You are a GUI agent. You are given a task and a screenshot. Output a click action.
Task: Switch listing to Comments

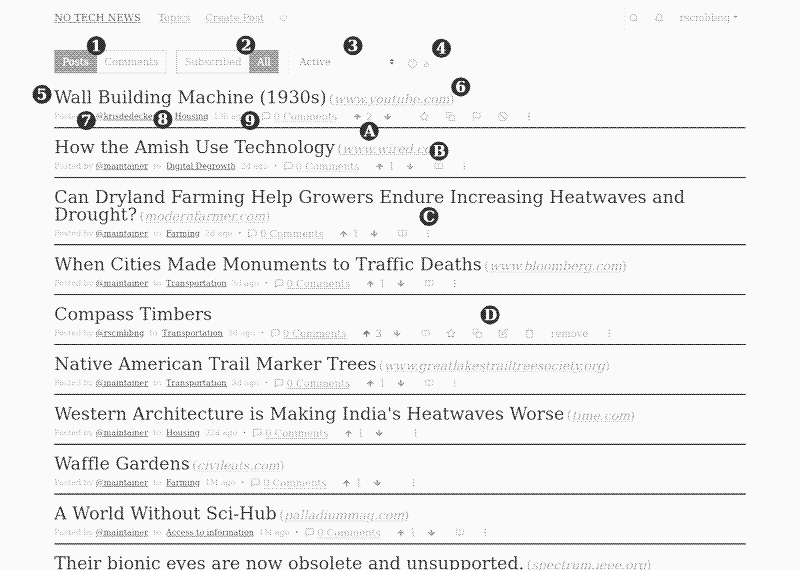[131, 62]
